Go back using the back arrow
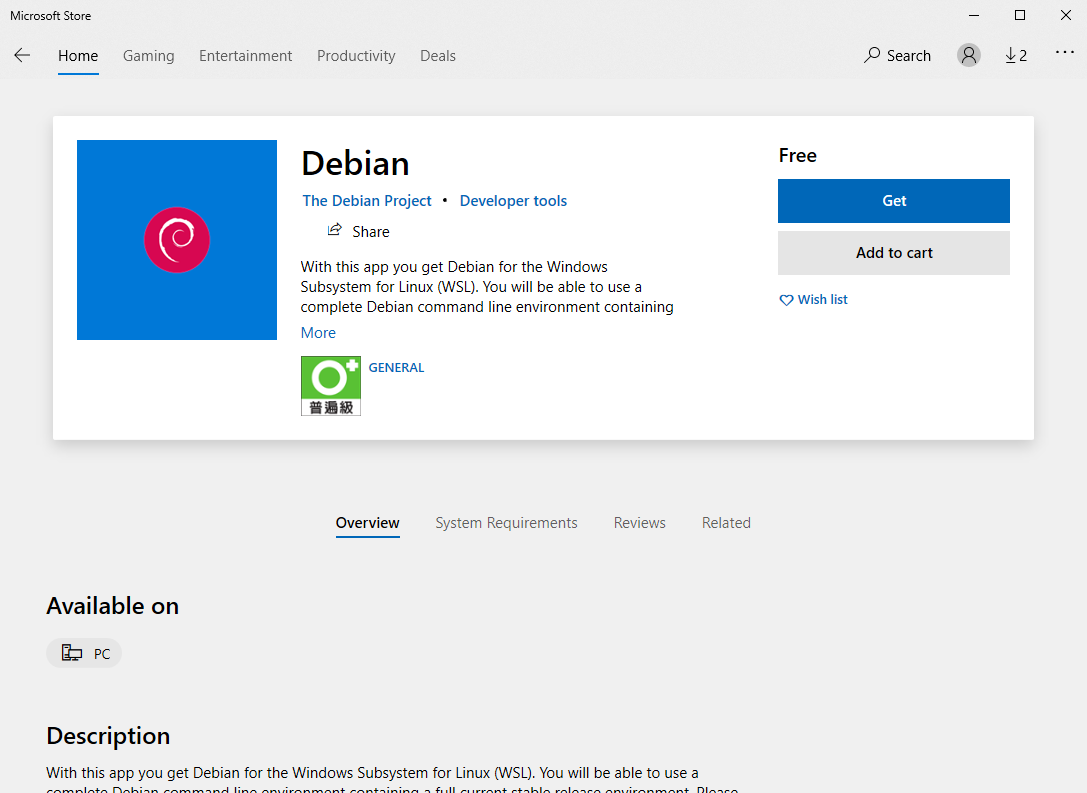Viewport: 1087px width, 793px height. (22, 55)
